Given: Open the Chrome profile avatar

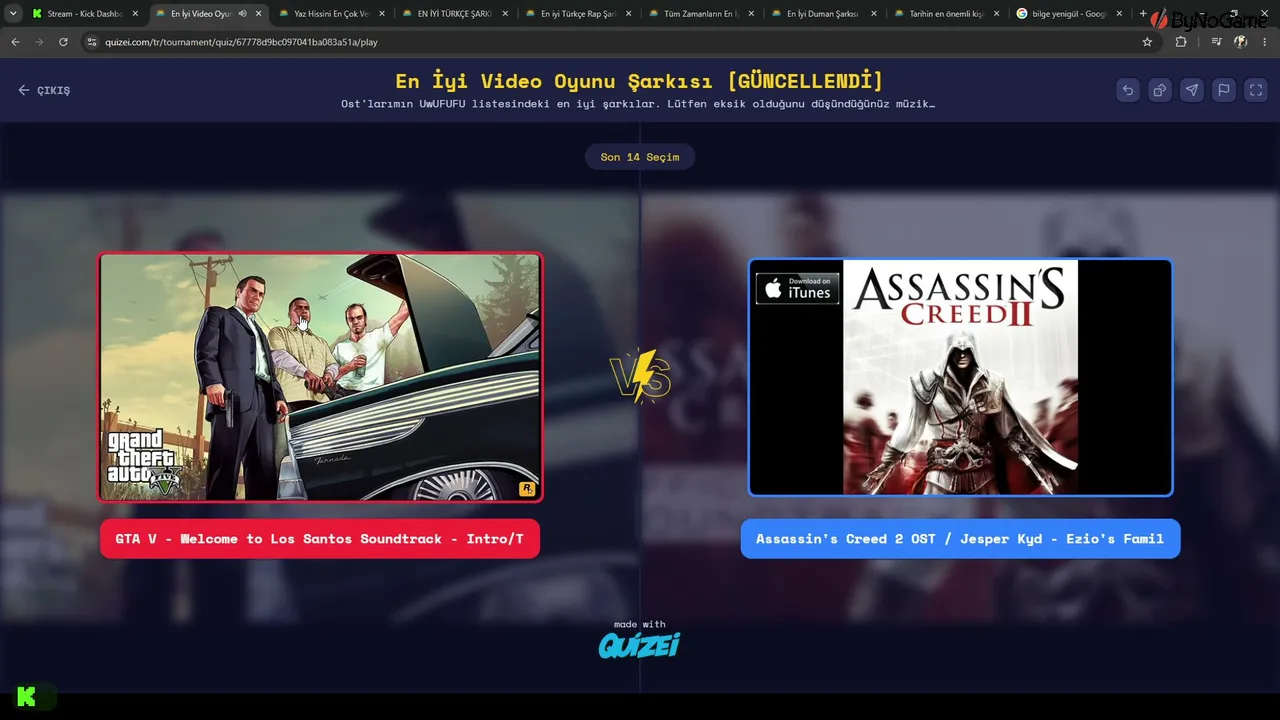Looking at the screenshot, I should pyautogui.click(x=1241, y=42).
